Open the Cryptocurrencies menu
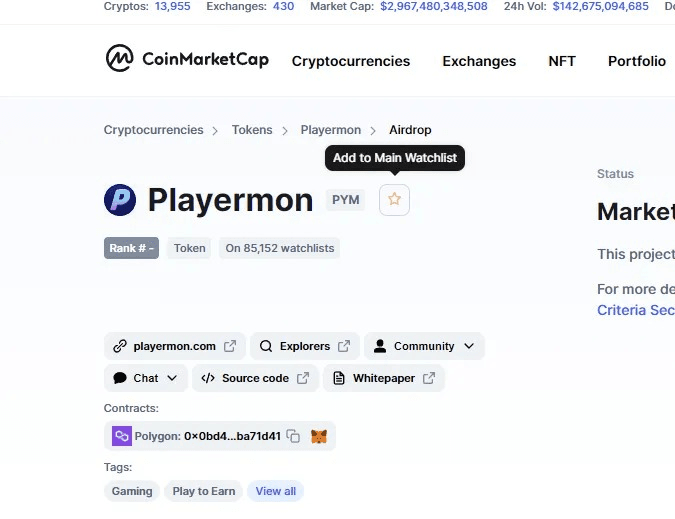 point(351,61)
